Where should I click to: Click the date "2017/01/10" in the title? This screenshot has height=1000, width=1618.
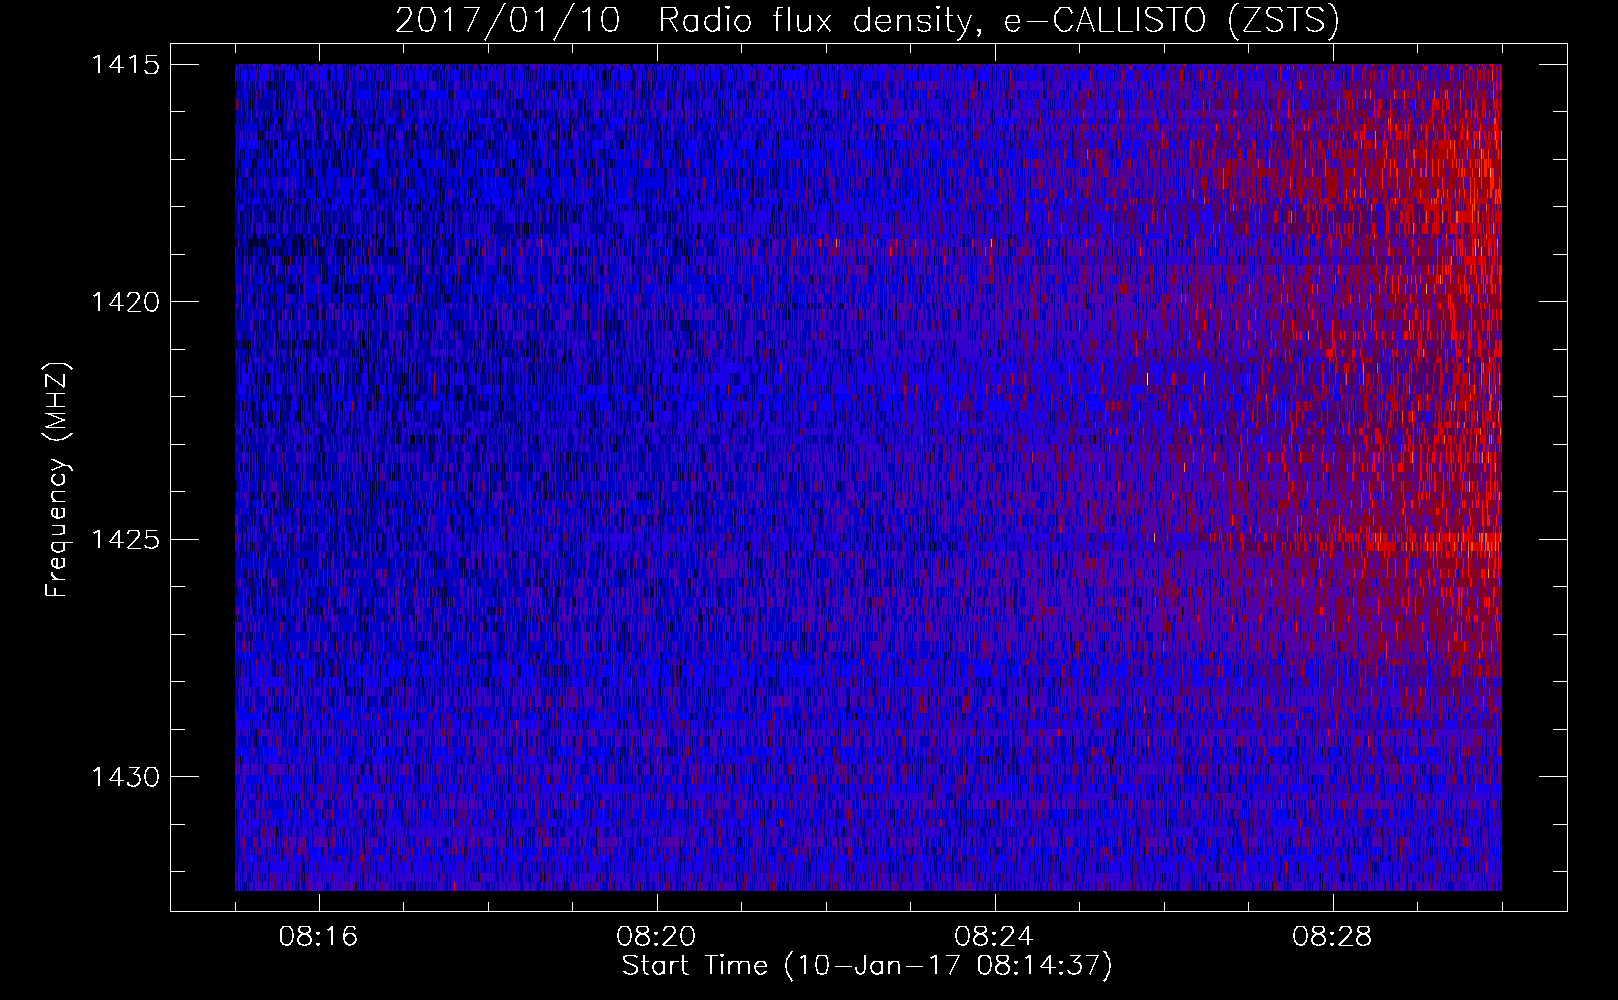pyautogui.click(x=508, y=20)
